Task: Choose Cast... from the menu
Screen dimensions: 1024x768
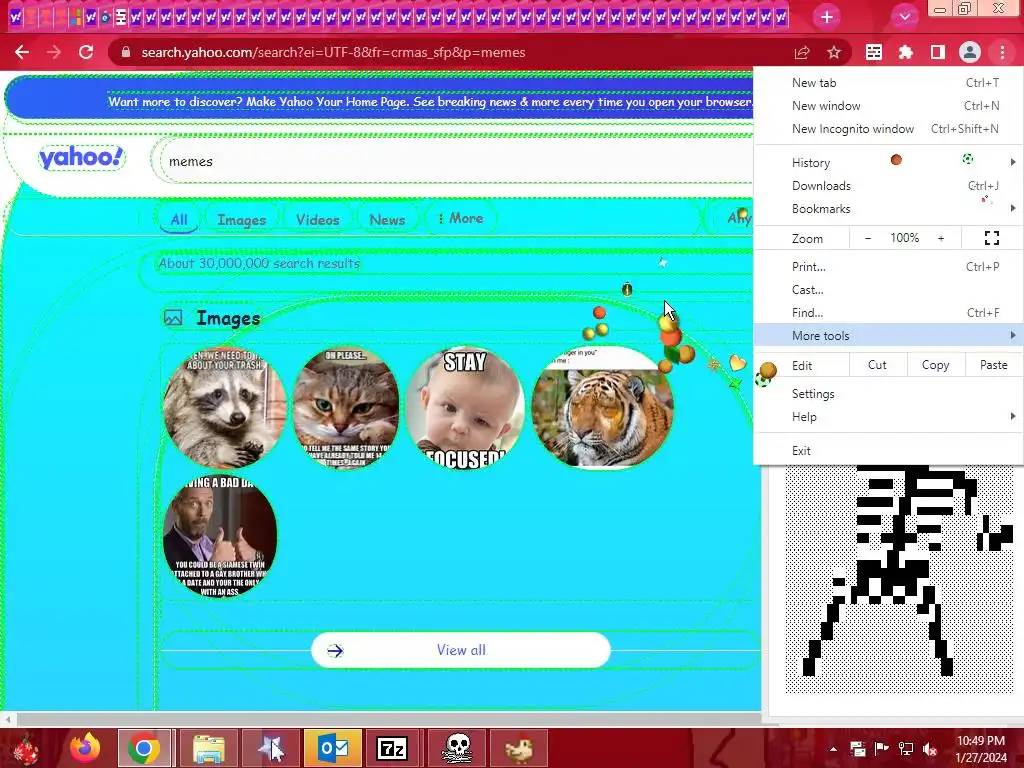Action: coord(888,289)
